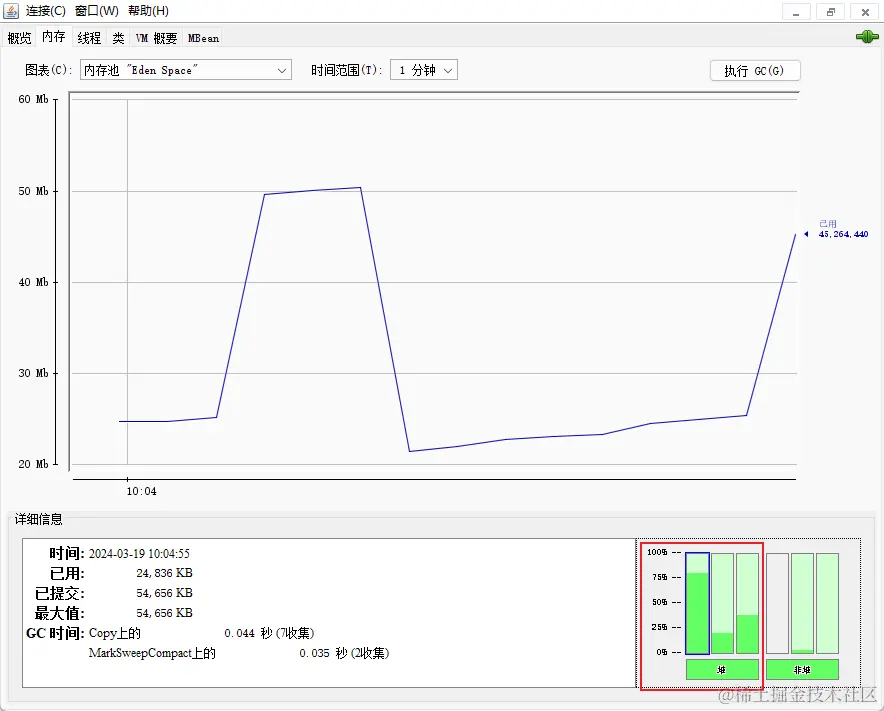
Task: Switch to the 概览 tab
Action: (19, 38)
